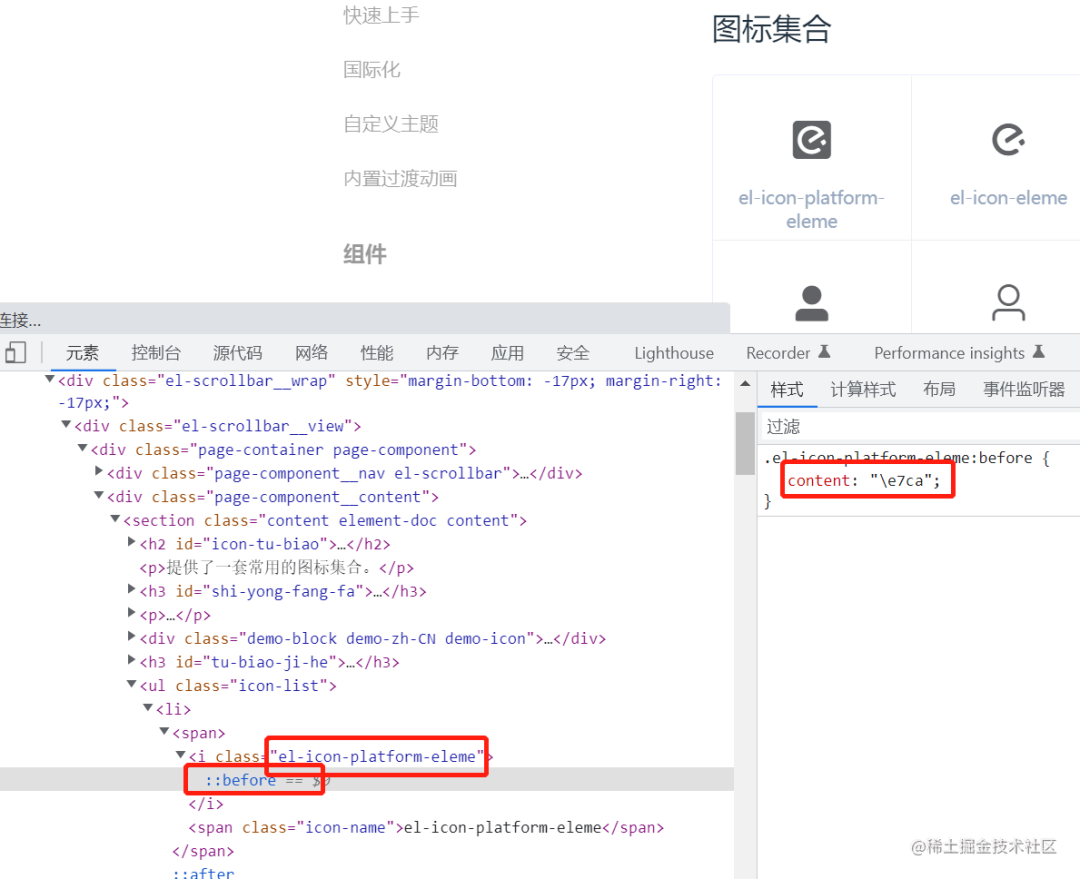This screenshot has width=1080, height=879.
Task: Open the 自定义主题 sidebar link
Action: (x=391, y=124)
